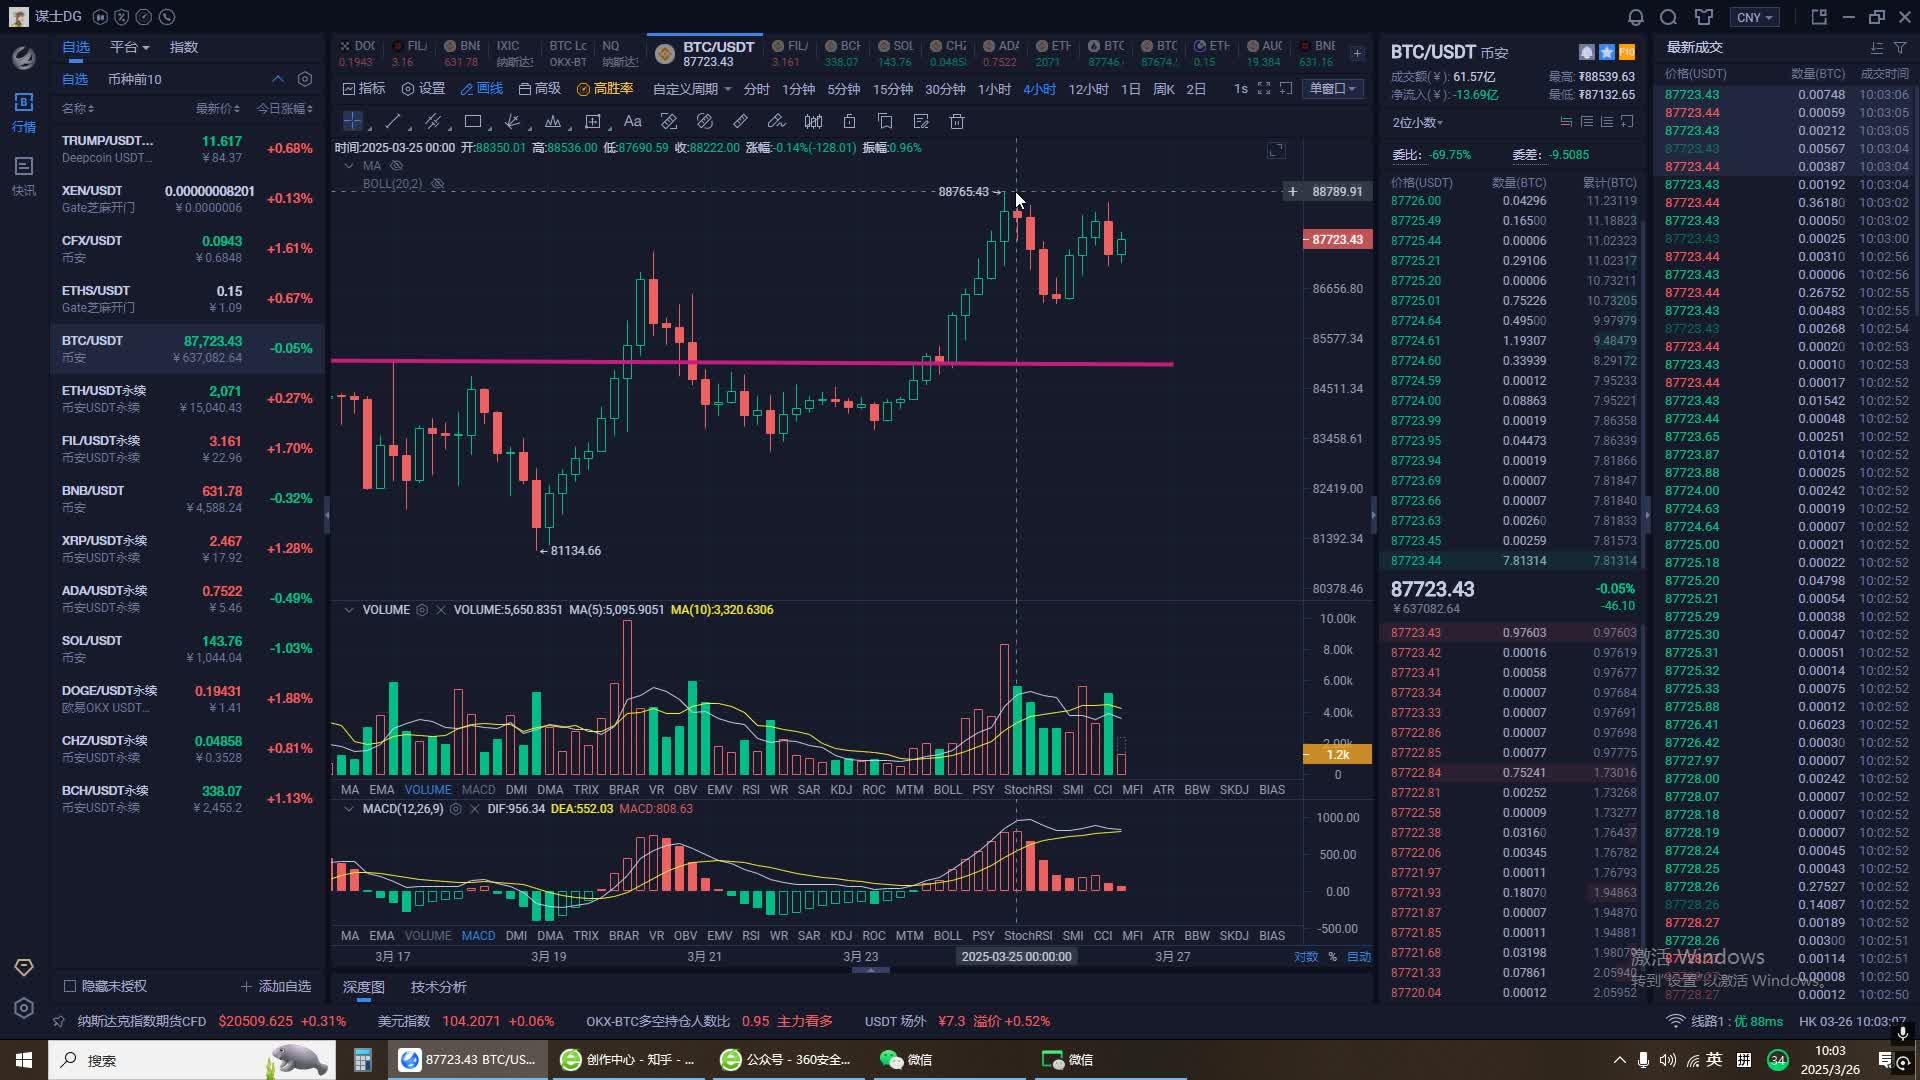Click the Windows taskbar 搜索 search box
Image resolution: width=1920 pixels, height=1080 pixels.
pyautogui.click(x=192, y=1060)
